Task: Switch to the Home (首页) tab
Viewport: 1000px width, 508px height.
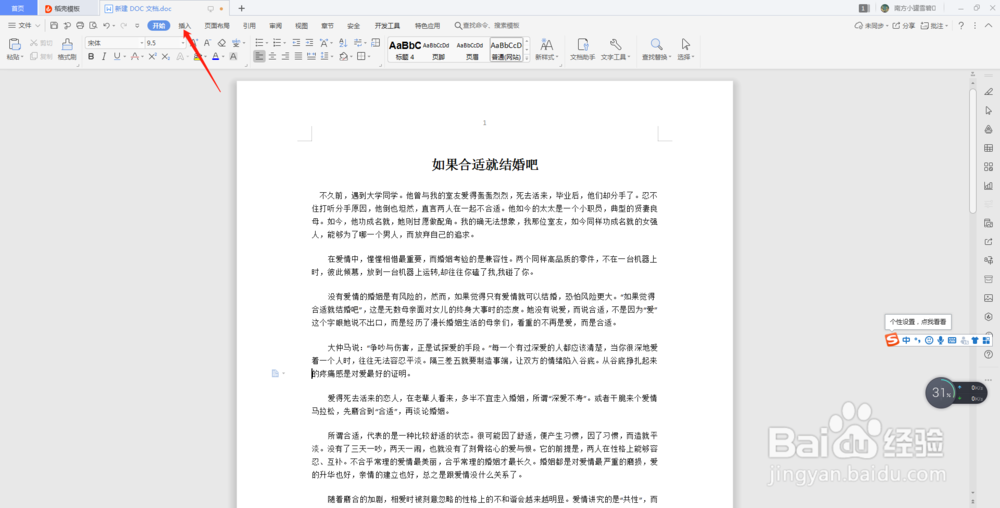Action: point(18,8)
